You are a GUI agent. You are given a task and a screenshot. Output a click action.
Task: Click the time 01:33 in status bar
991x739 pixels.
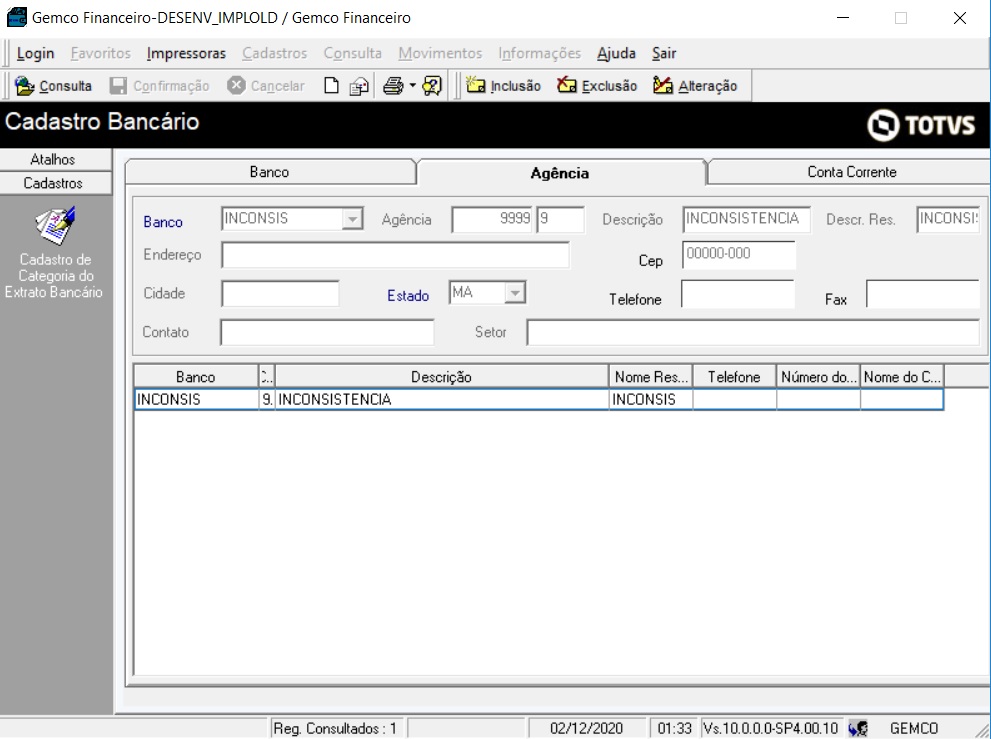(x=674, y=728)
